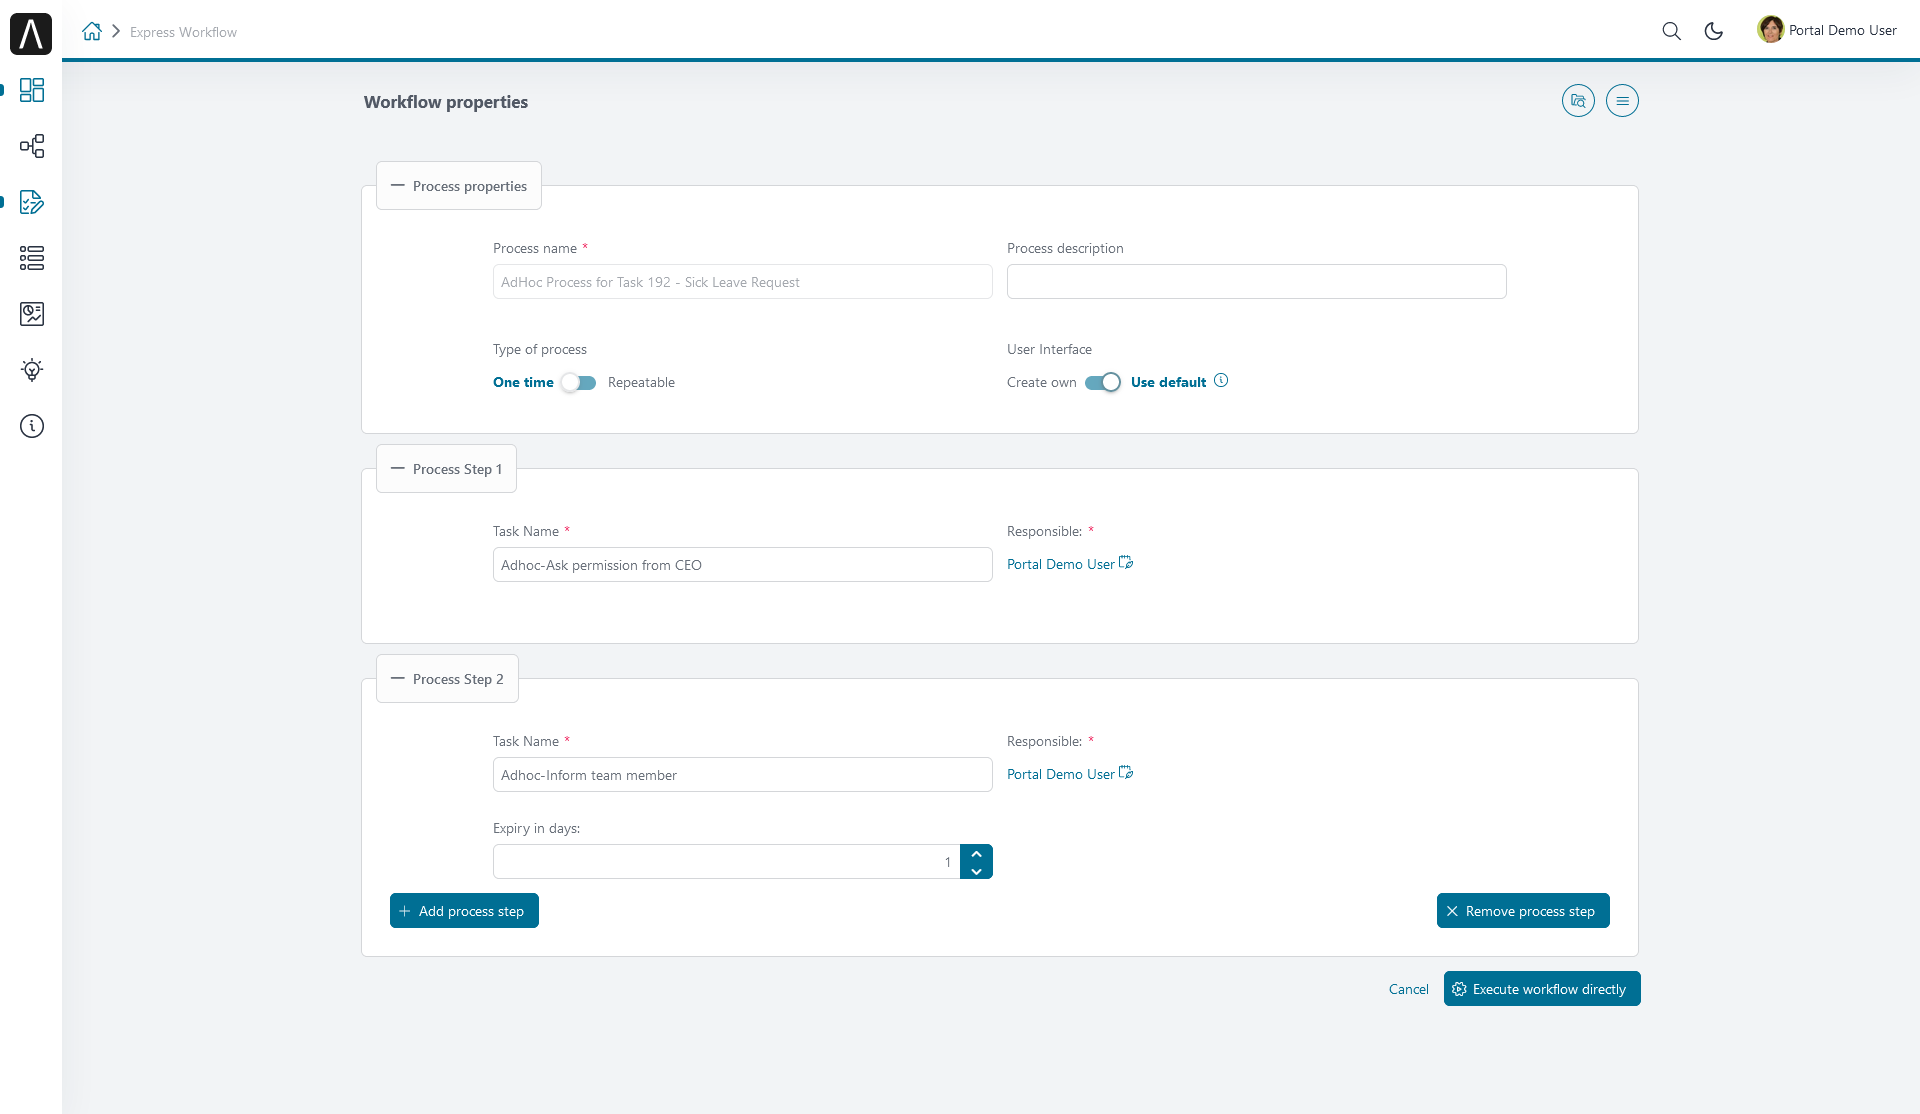Image resolution: width=1920 pixels, height=1114 pixels.
Task: Open the info icon in sidebar
Action: (32, 426)
